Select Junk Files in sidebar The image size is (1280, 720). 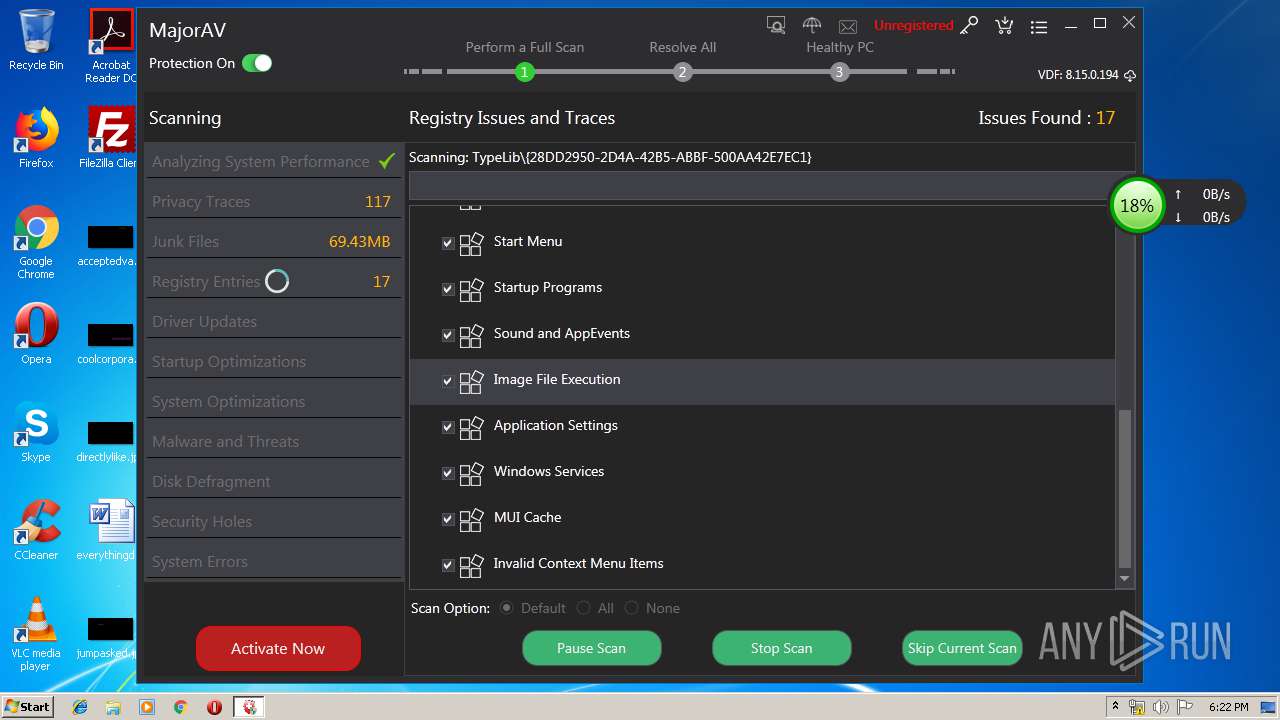tap(273, 241)
